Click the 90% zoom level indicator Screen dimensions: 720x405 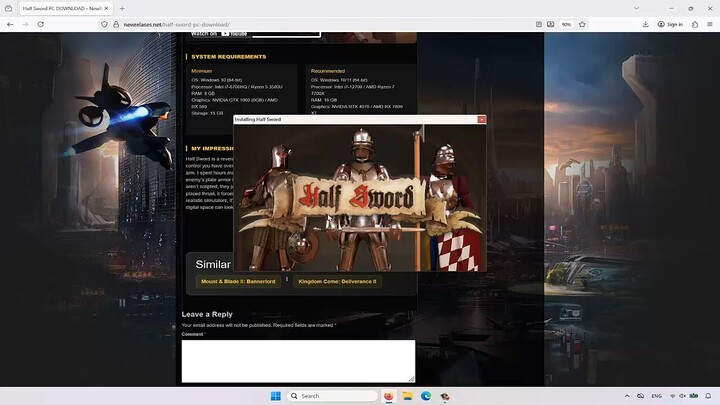click(566, 24)
